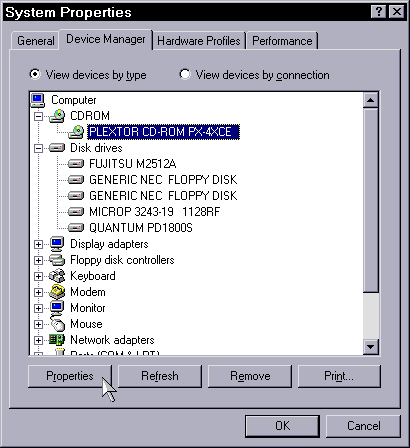Viewport: 410px width, 448px height.
Task: Open the Performance tab
Action: click(282, 41)
